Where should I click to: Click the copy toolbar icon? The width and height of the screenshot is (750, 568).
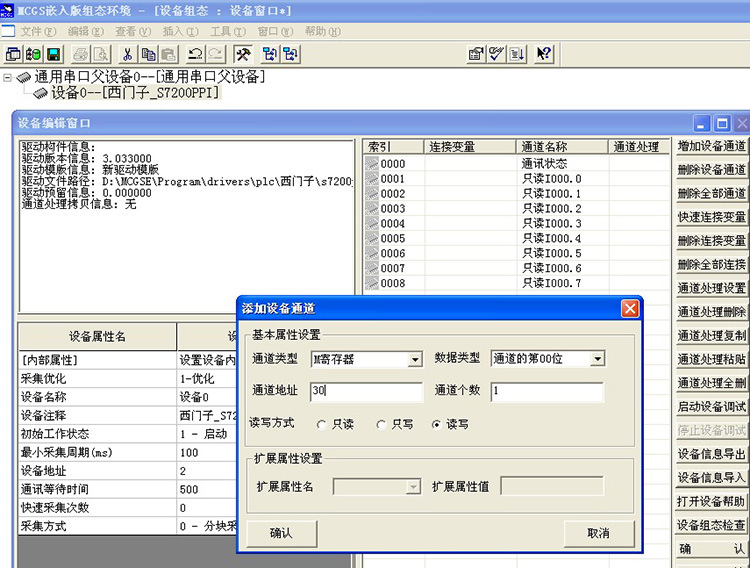pos(148,54)
